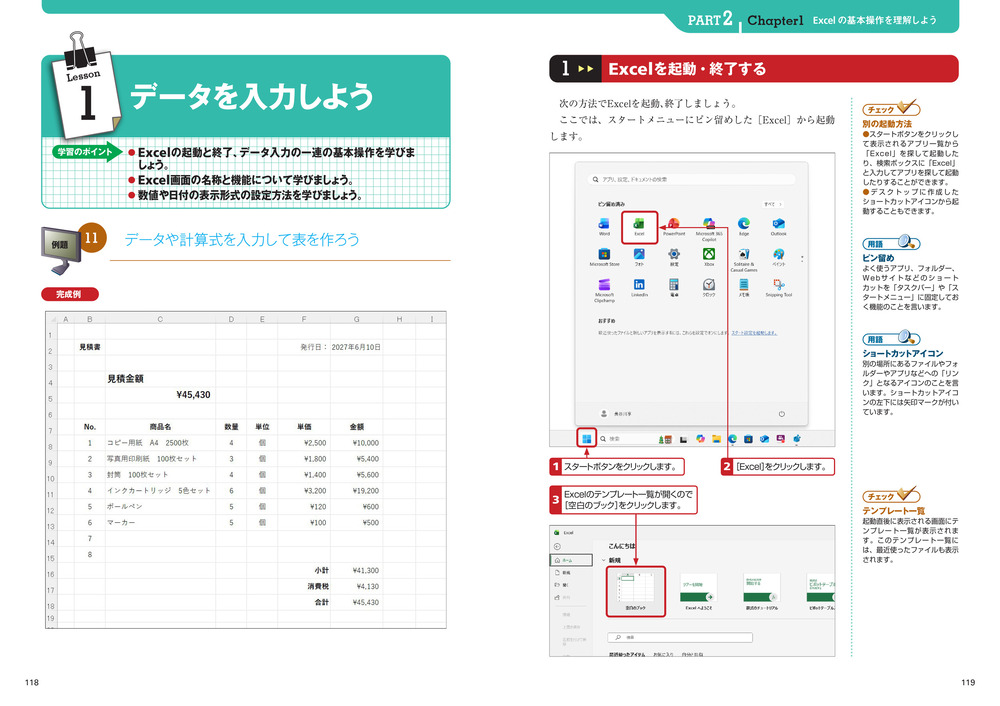Open PowerPoint in the pinned apps
This screenshot has height=706, width=1000.
click(x=675, y=225)
